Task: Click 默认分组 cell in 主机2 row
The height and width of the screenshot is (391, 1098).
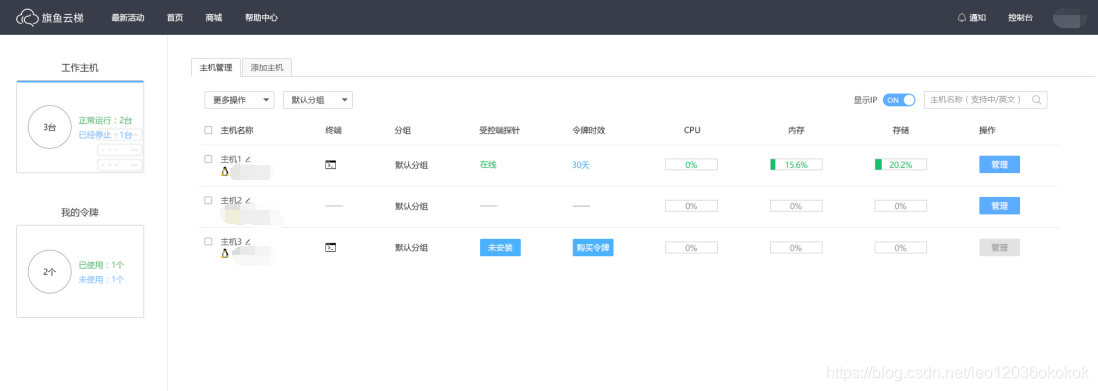Action: 412,207
